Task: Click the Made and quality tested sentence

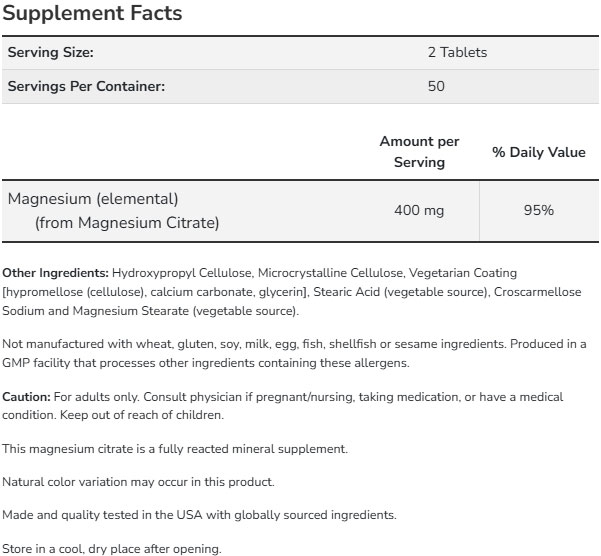Action: pyautogui.click(x=200, y=515)
